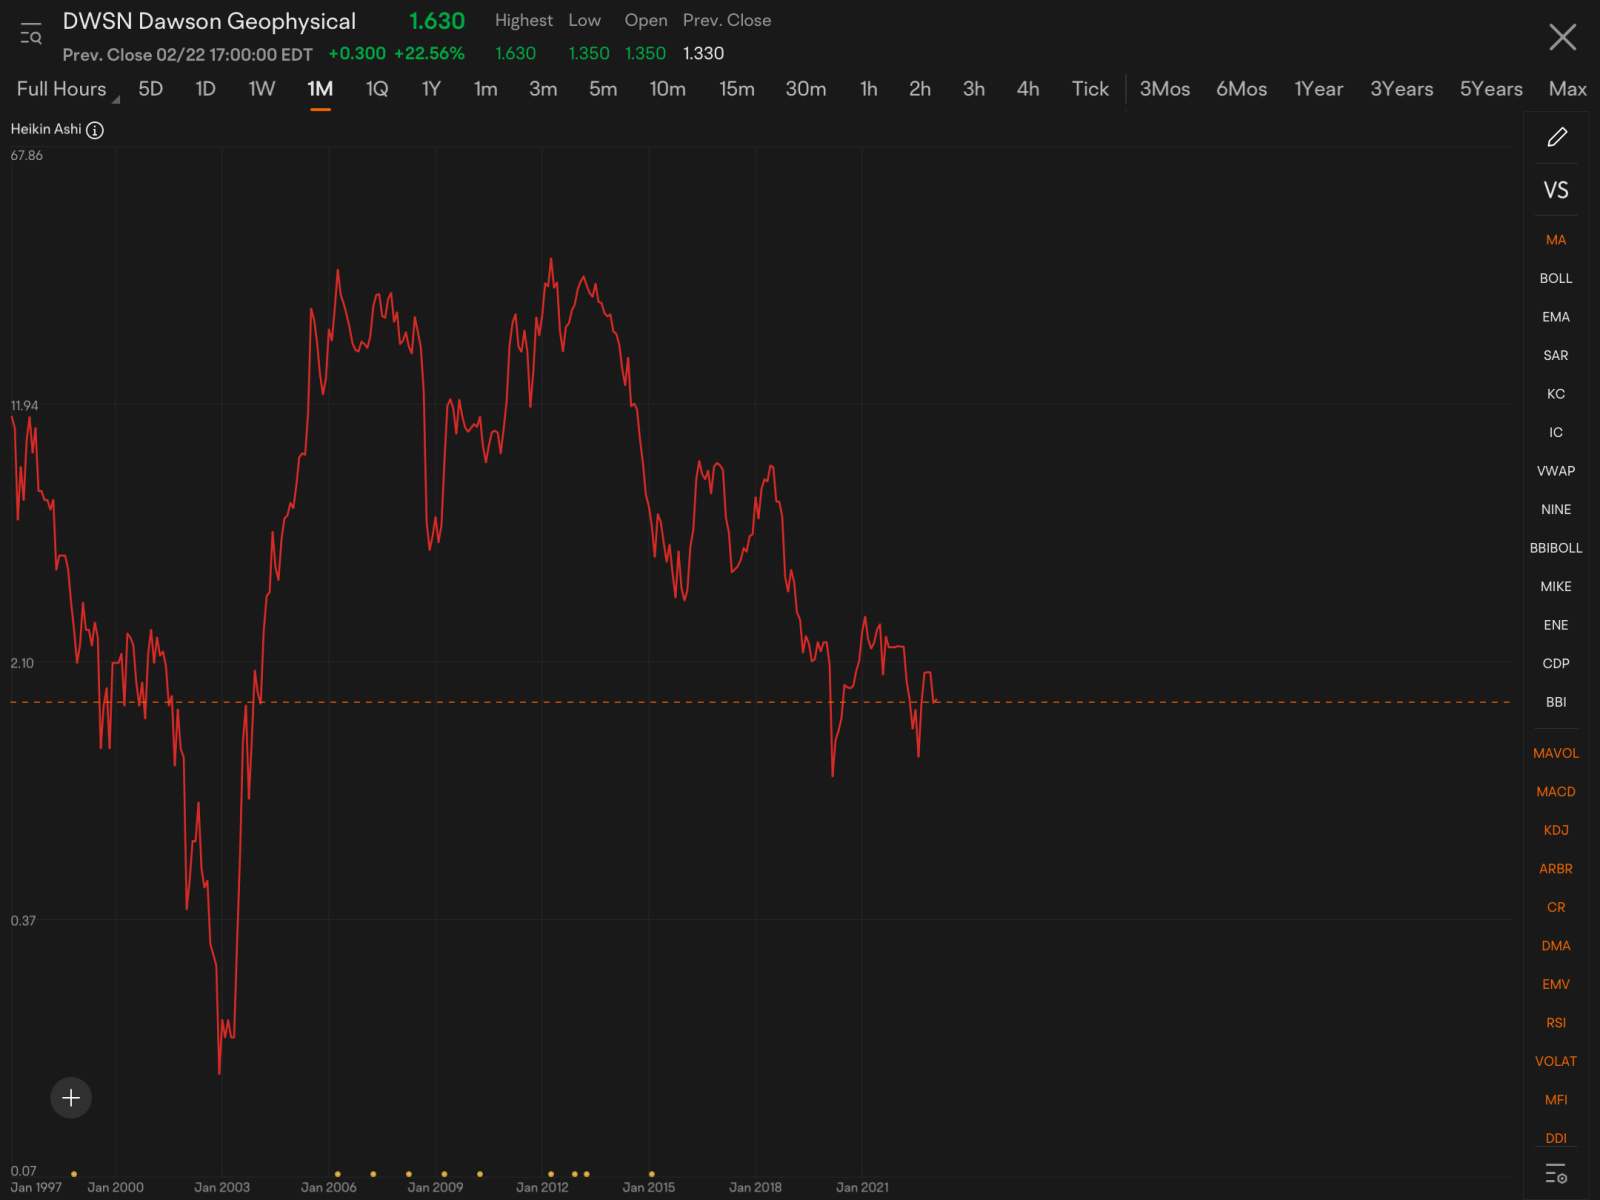Click the Heikin Ashi chart type label
The image size is (1600, 1200).
click(46, 129)
